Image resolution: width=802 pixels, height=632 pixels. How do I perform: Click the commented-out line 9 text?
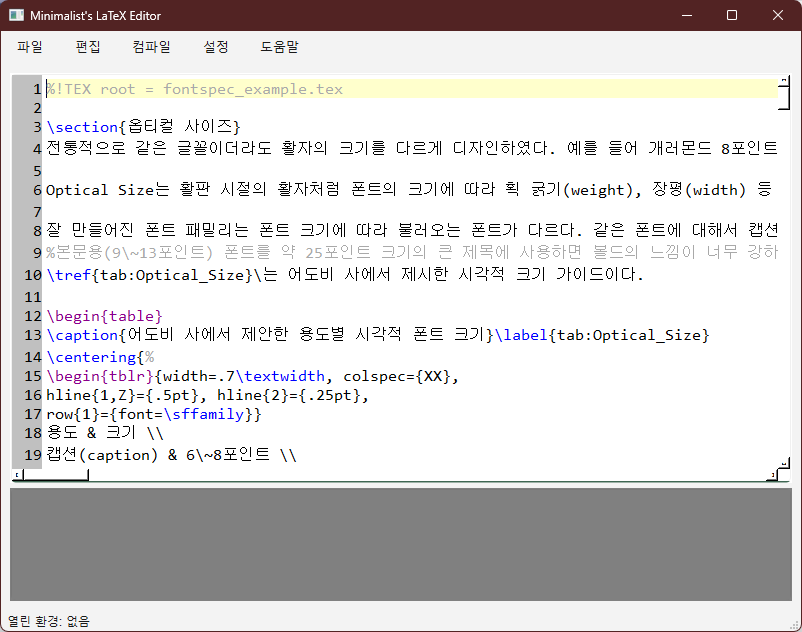412,252
